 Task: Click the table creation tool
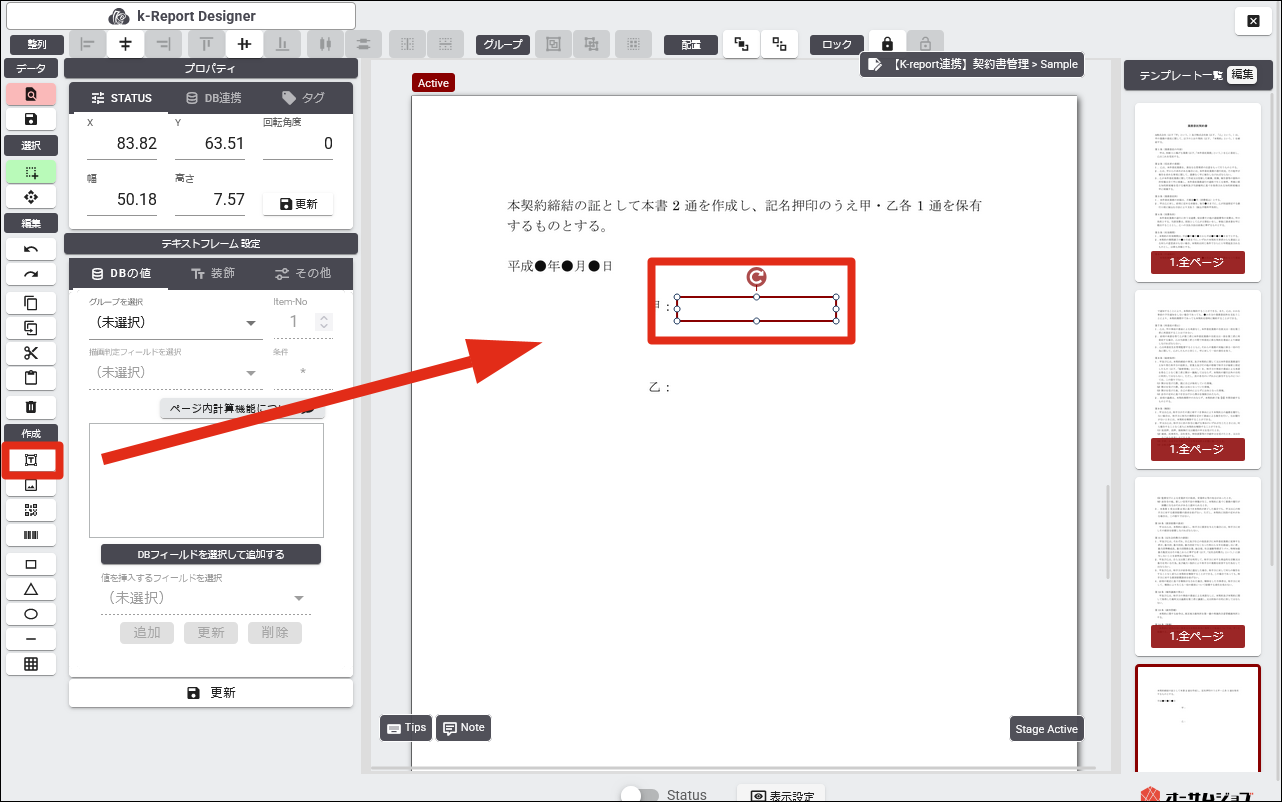pos(31,663)
